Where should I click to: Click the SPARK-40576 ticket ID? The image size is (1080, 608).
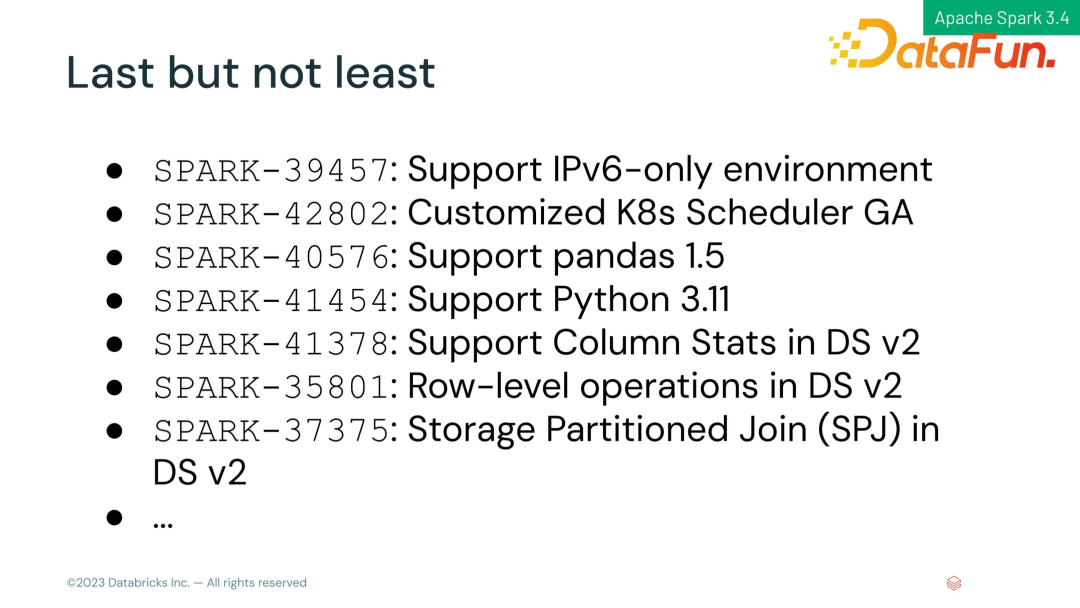coord(271,258)
